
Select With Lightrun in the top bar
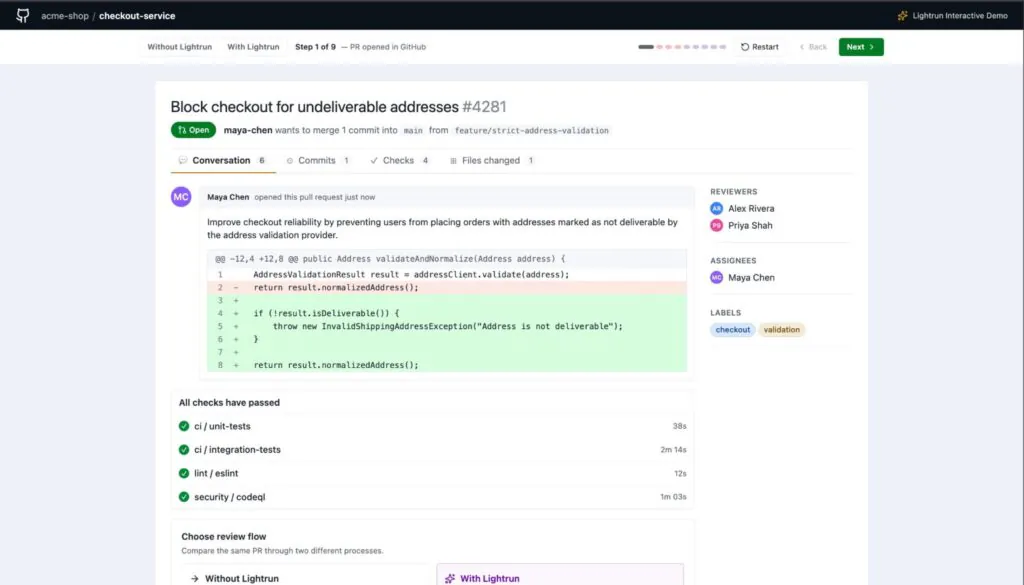point(253,47)
